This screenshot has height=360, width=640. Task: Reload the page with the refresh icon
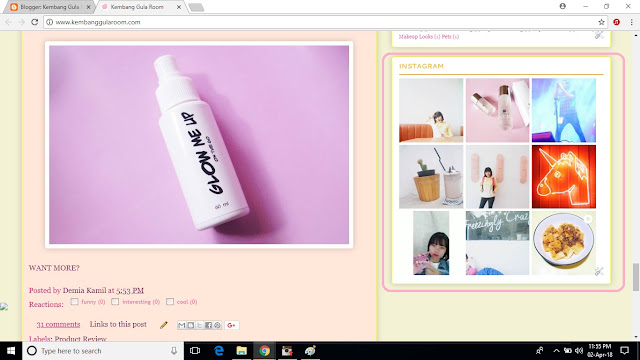[35, 22]
